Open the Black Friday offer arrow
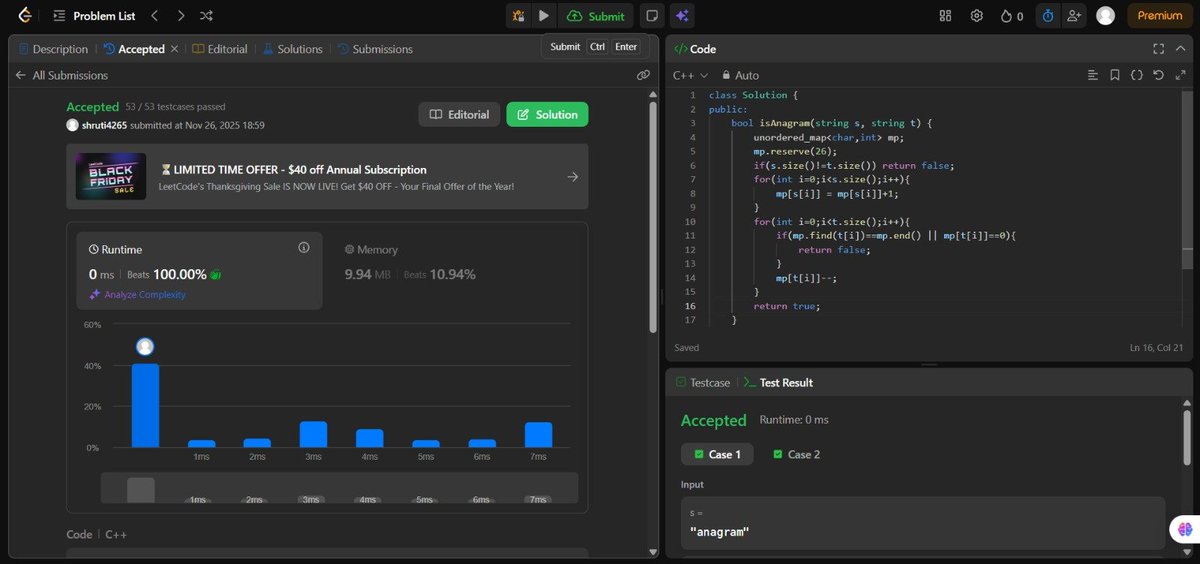Image resolution: width=1200 pixels, height=564 pixels. tap(572, 177)
